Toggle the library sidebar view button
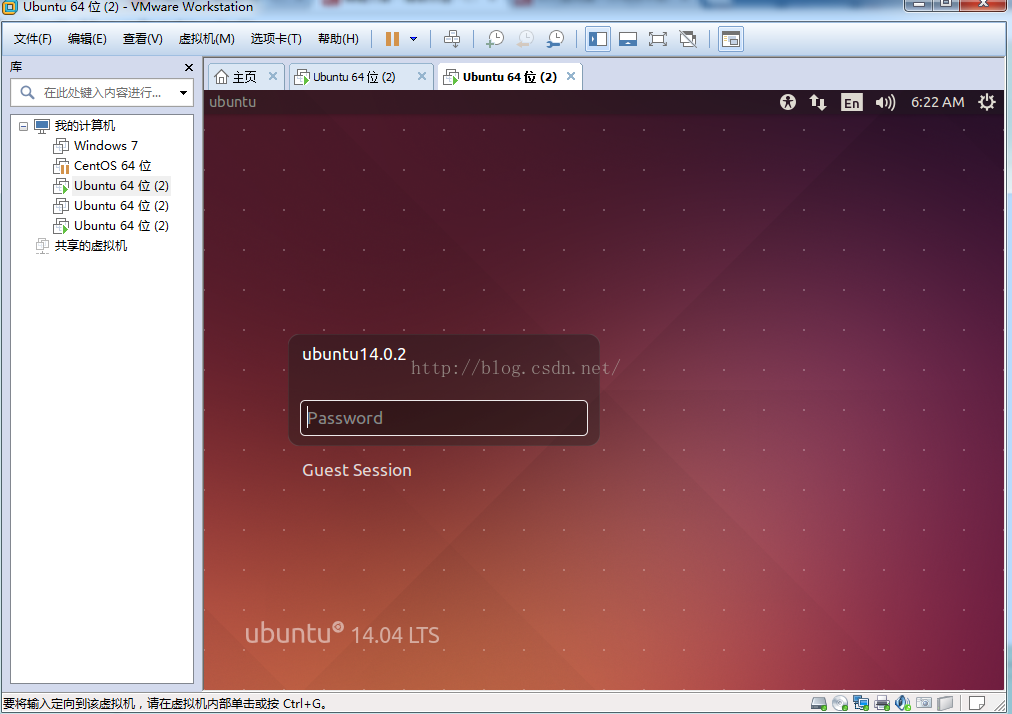The image size is (1012, 714). [x=598, y=39]
